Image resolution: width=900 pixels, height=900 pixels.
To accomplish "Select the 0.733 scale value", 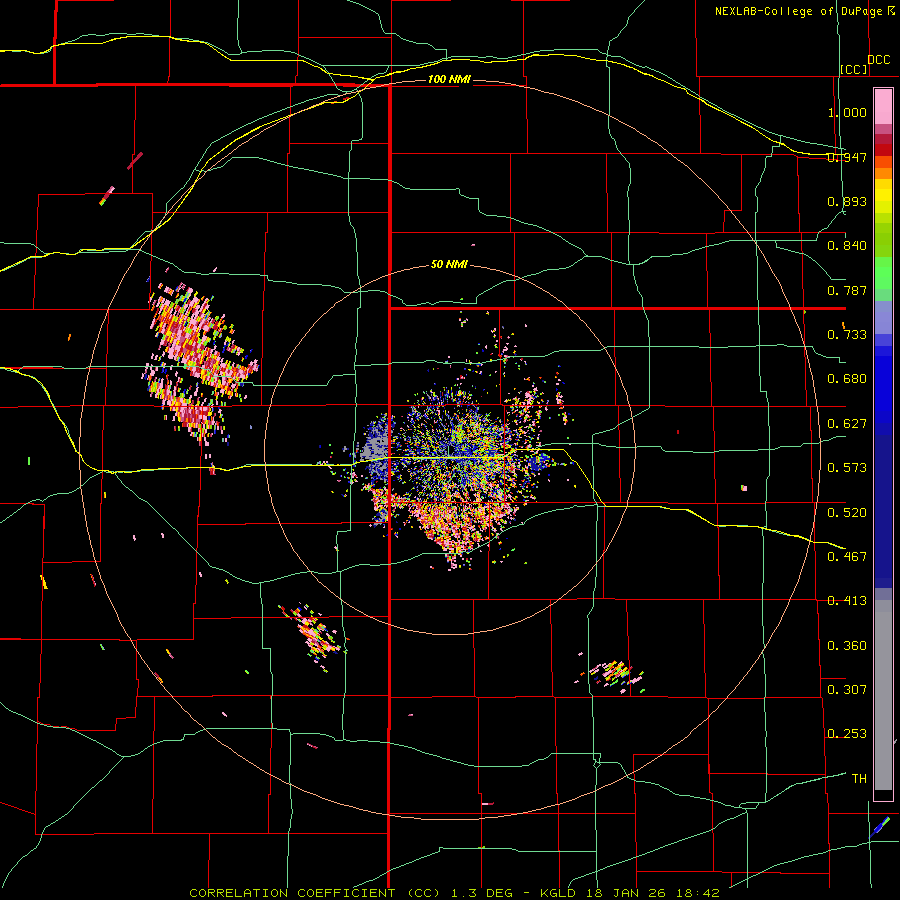I will point(847,335).
